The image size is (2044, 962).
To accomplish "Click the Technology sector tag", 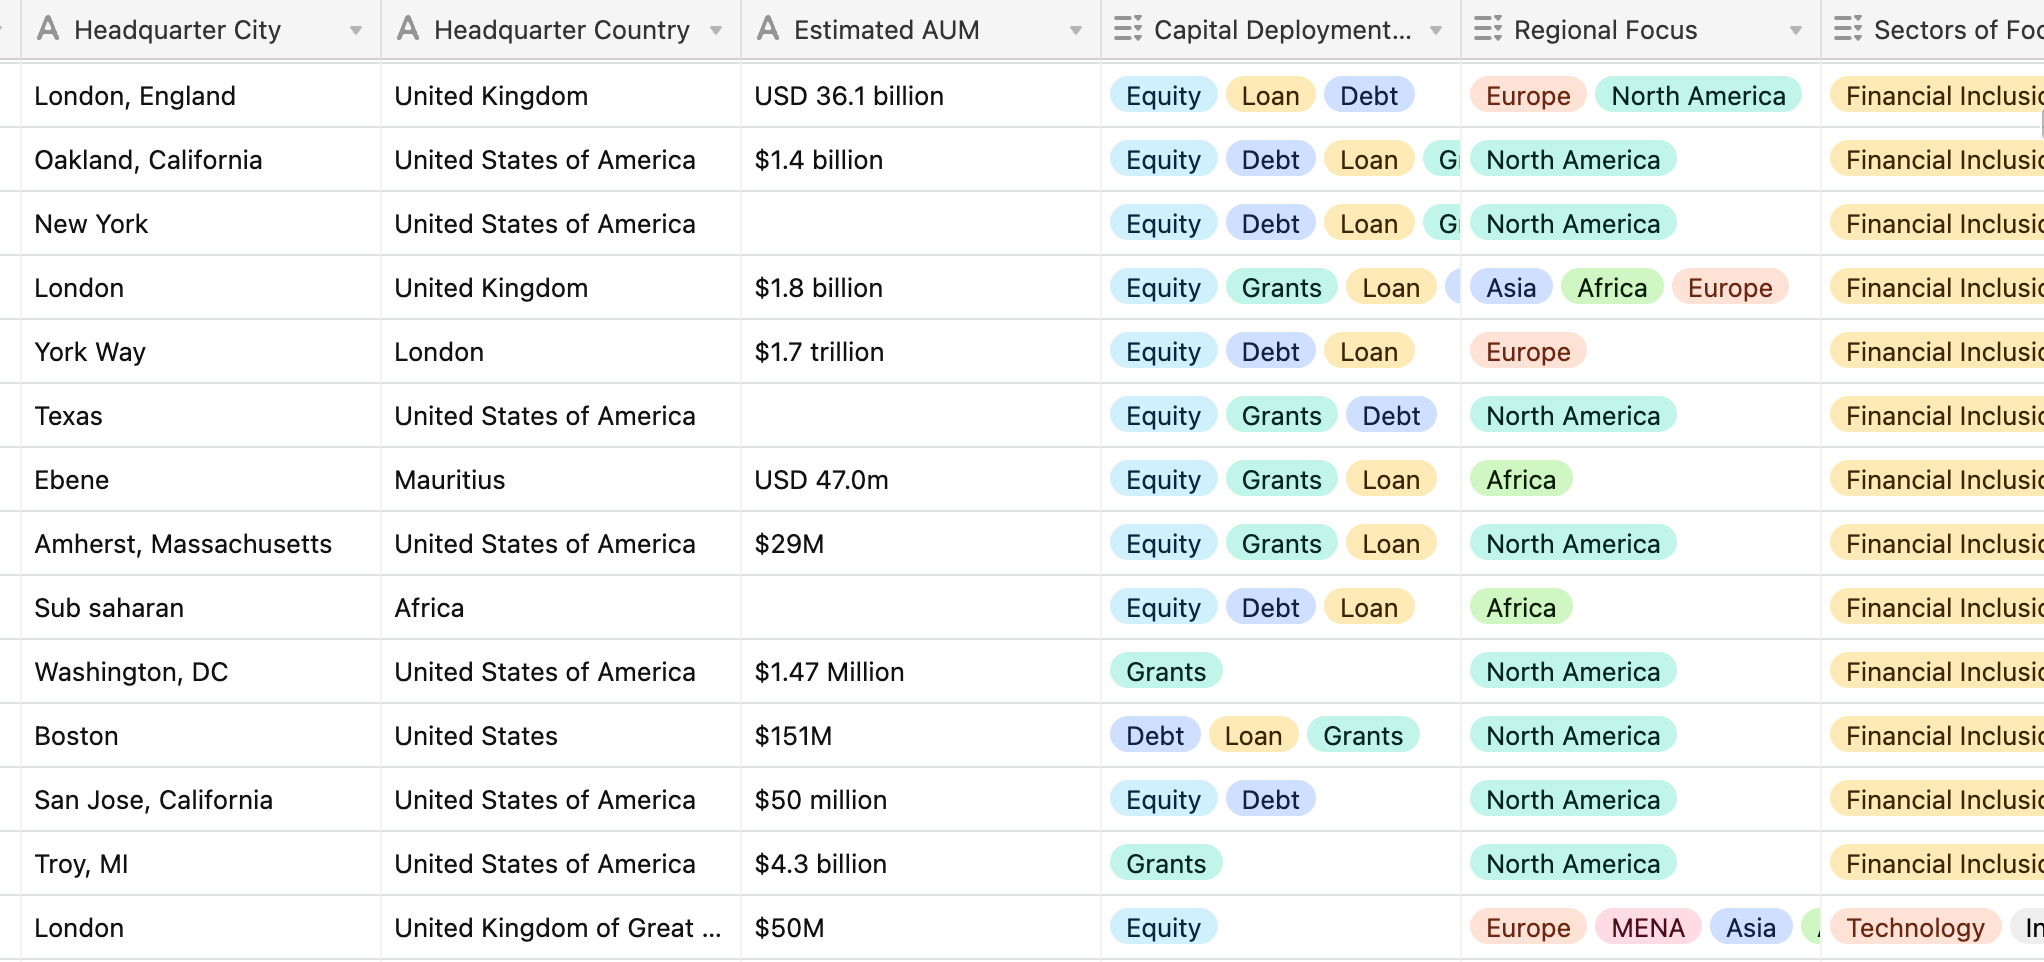I will click(x=1914, y=928).
